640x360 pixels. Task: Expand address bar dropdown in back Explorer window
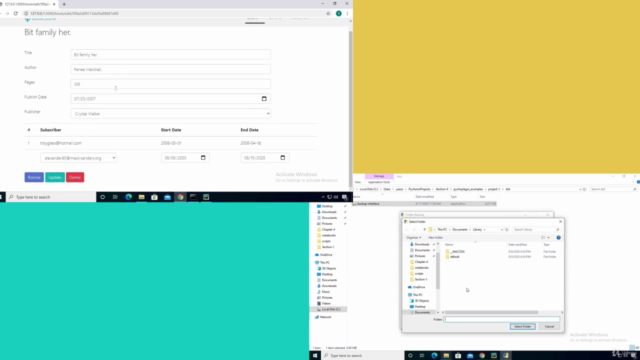tap(580, 189)
